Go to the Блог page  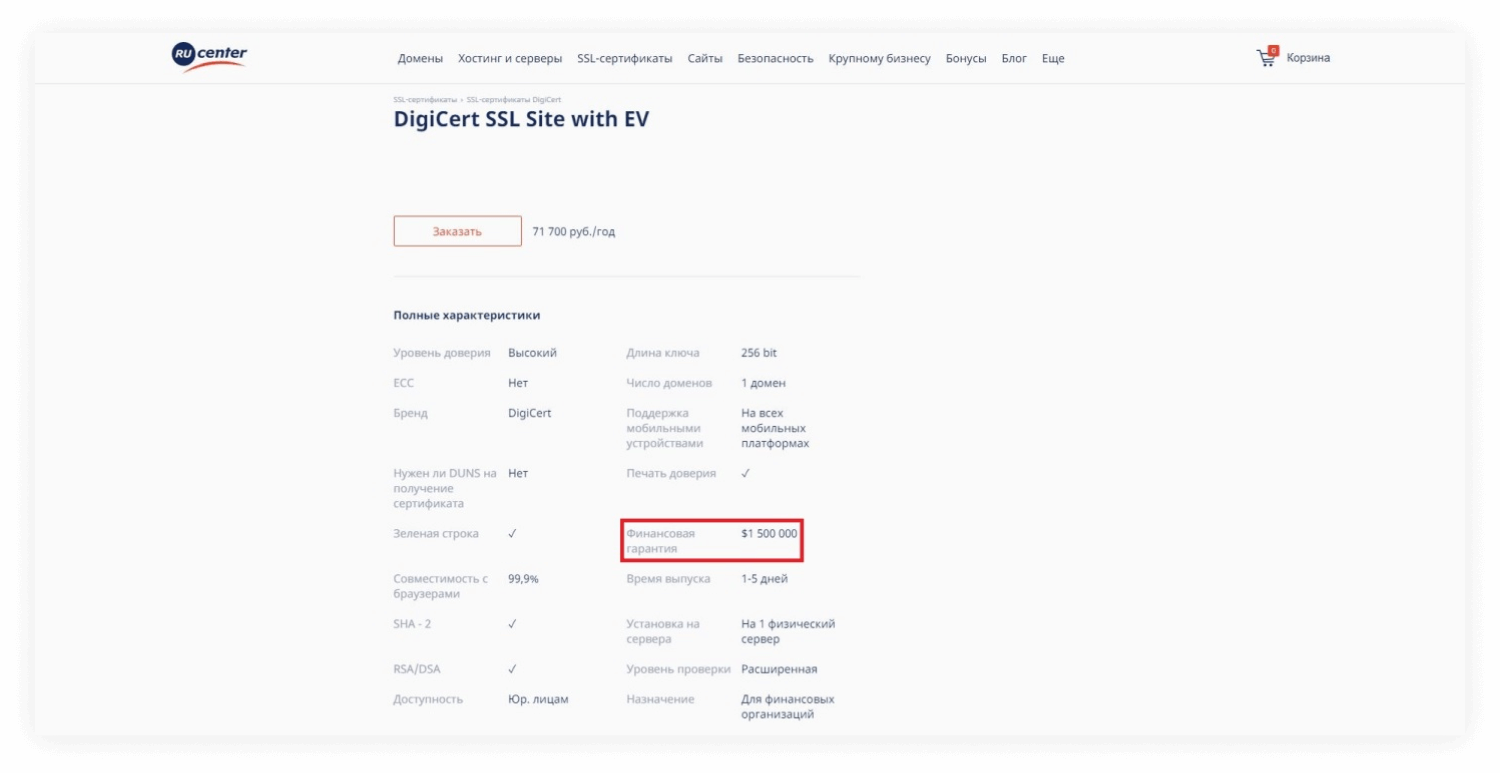(1014, 59)
